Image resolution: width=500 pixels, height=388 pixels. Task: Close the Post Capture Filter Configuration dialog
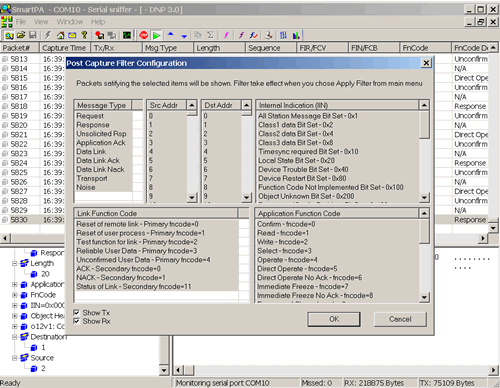tap(426, 63)
